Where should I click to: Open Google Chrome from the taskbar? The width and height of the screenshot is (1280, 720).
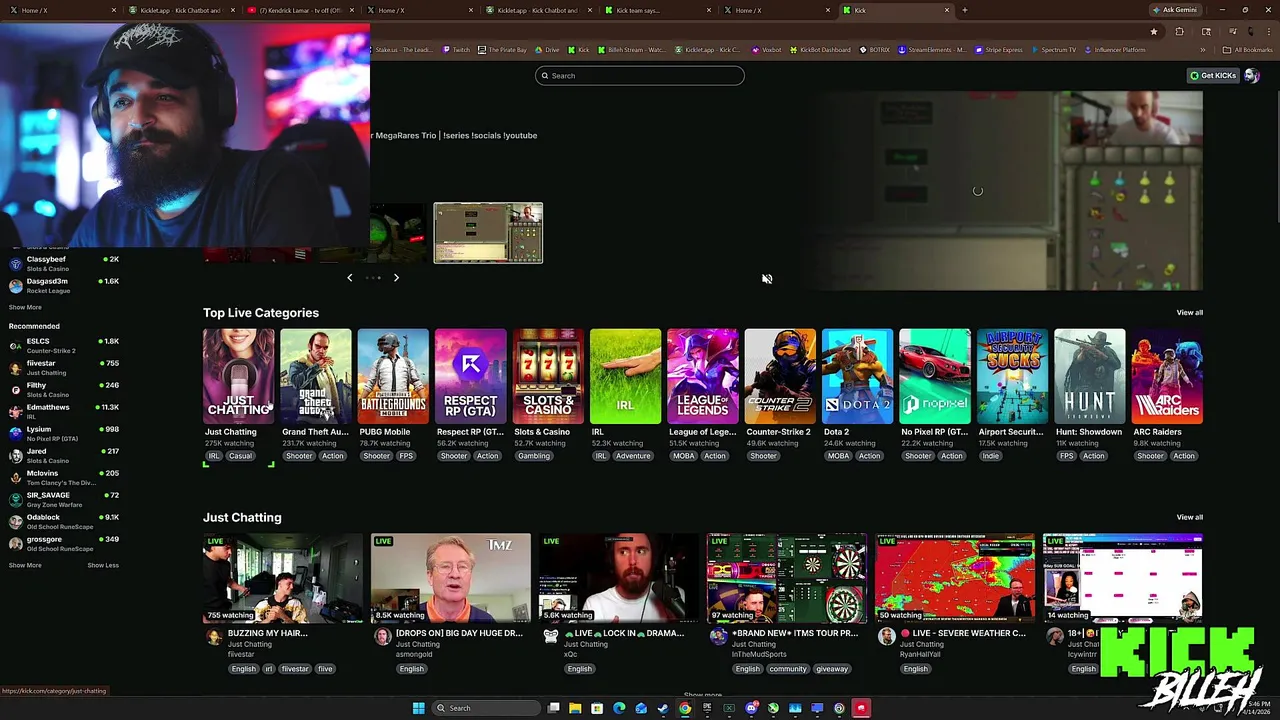[685, 708]
